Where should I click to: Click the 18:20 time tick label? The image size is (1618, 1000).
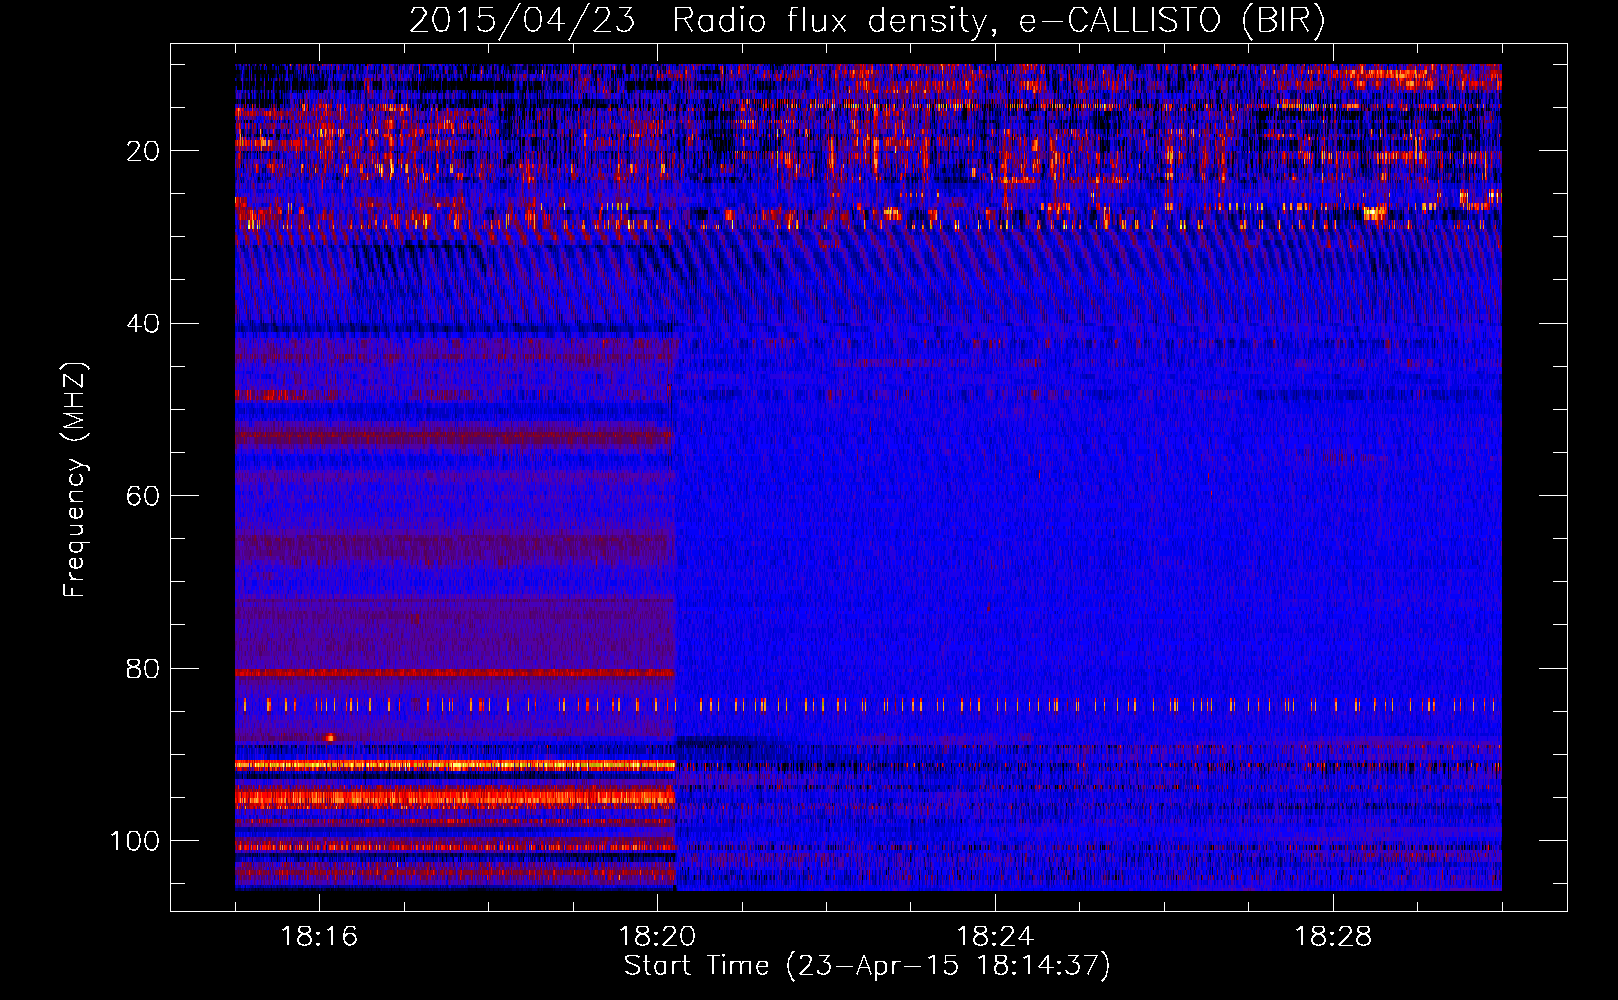click(x=657, y=937)
